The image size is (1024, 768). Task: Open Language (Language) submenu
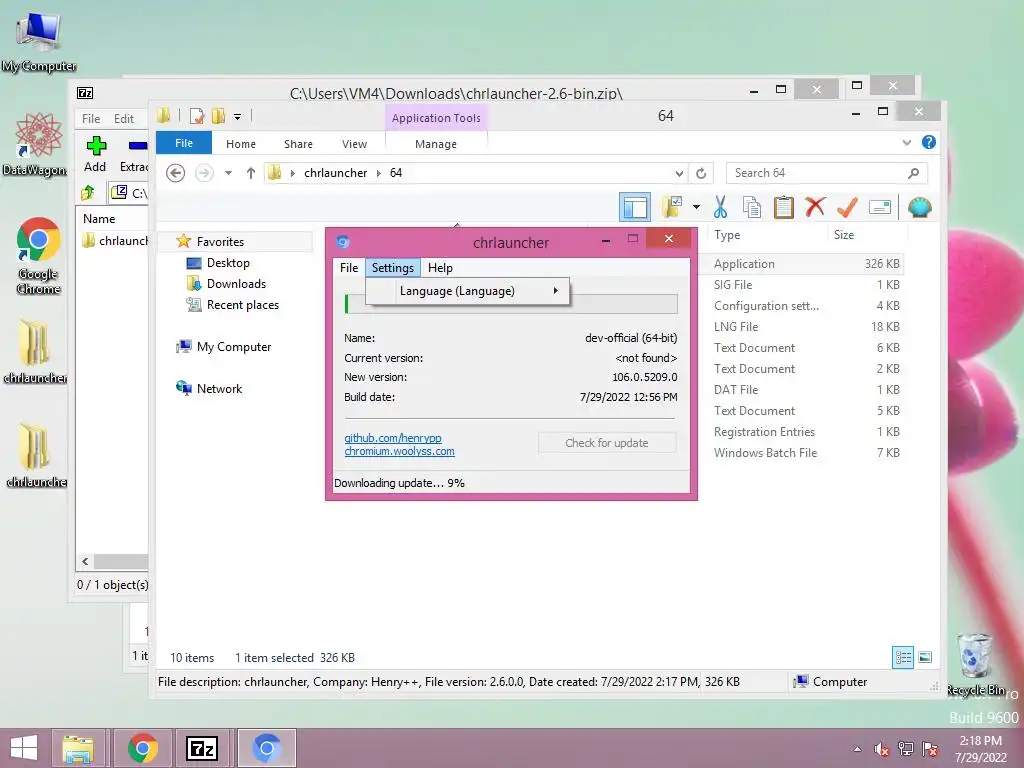[468, 291]
